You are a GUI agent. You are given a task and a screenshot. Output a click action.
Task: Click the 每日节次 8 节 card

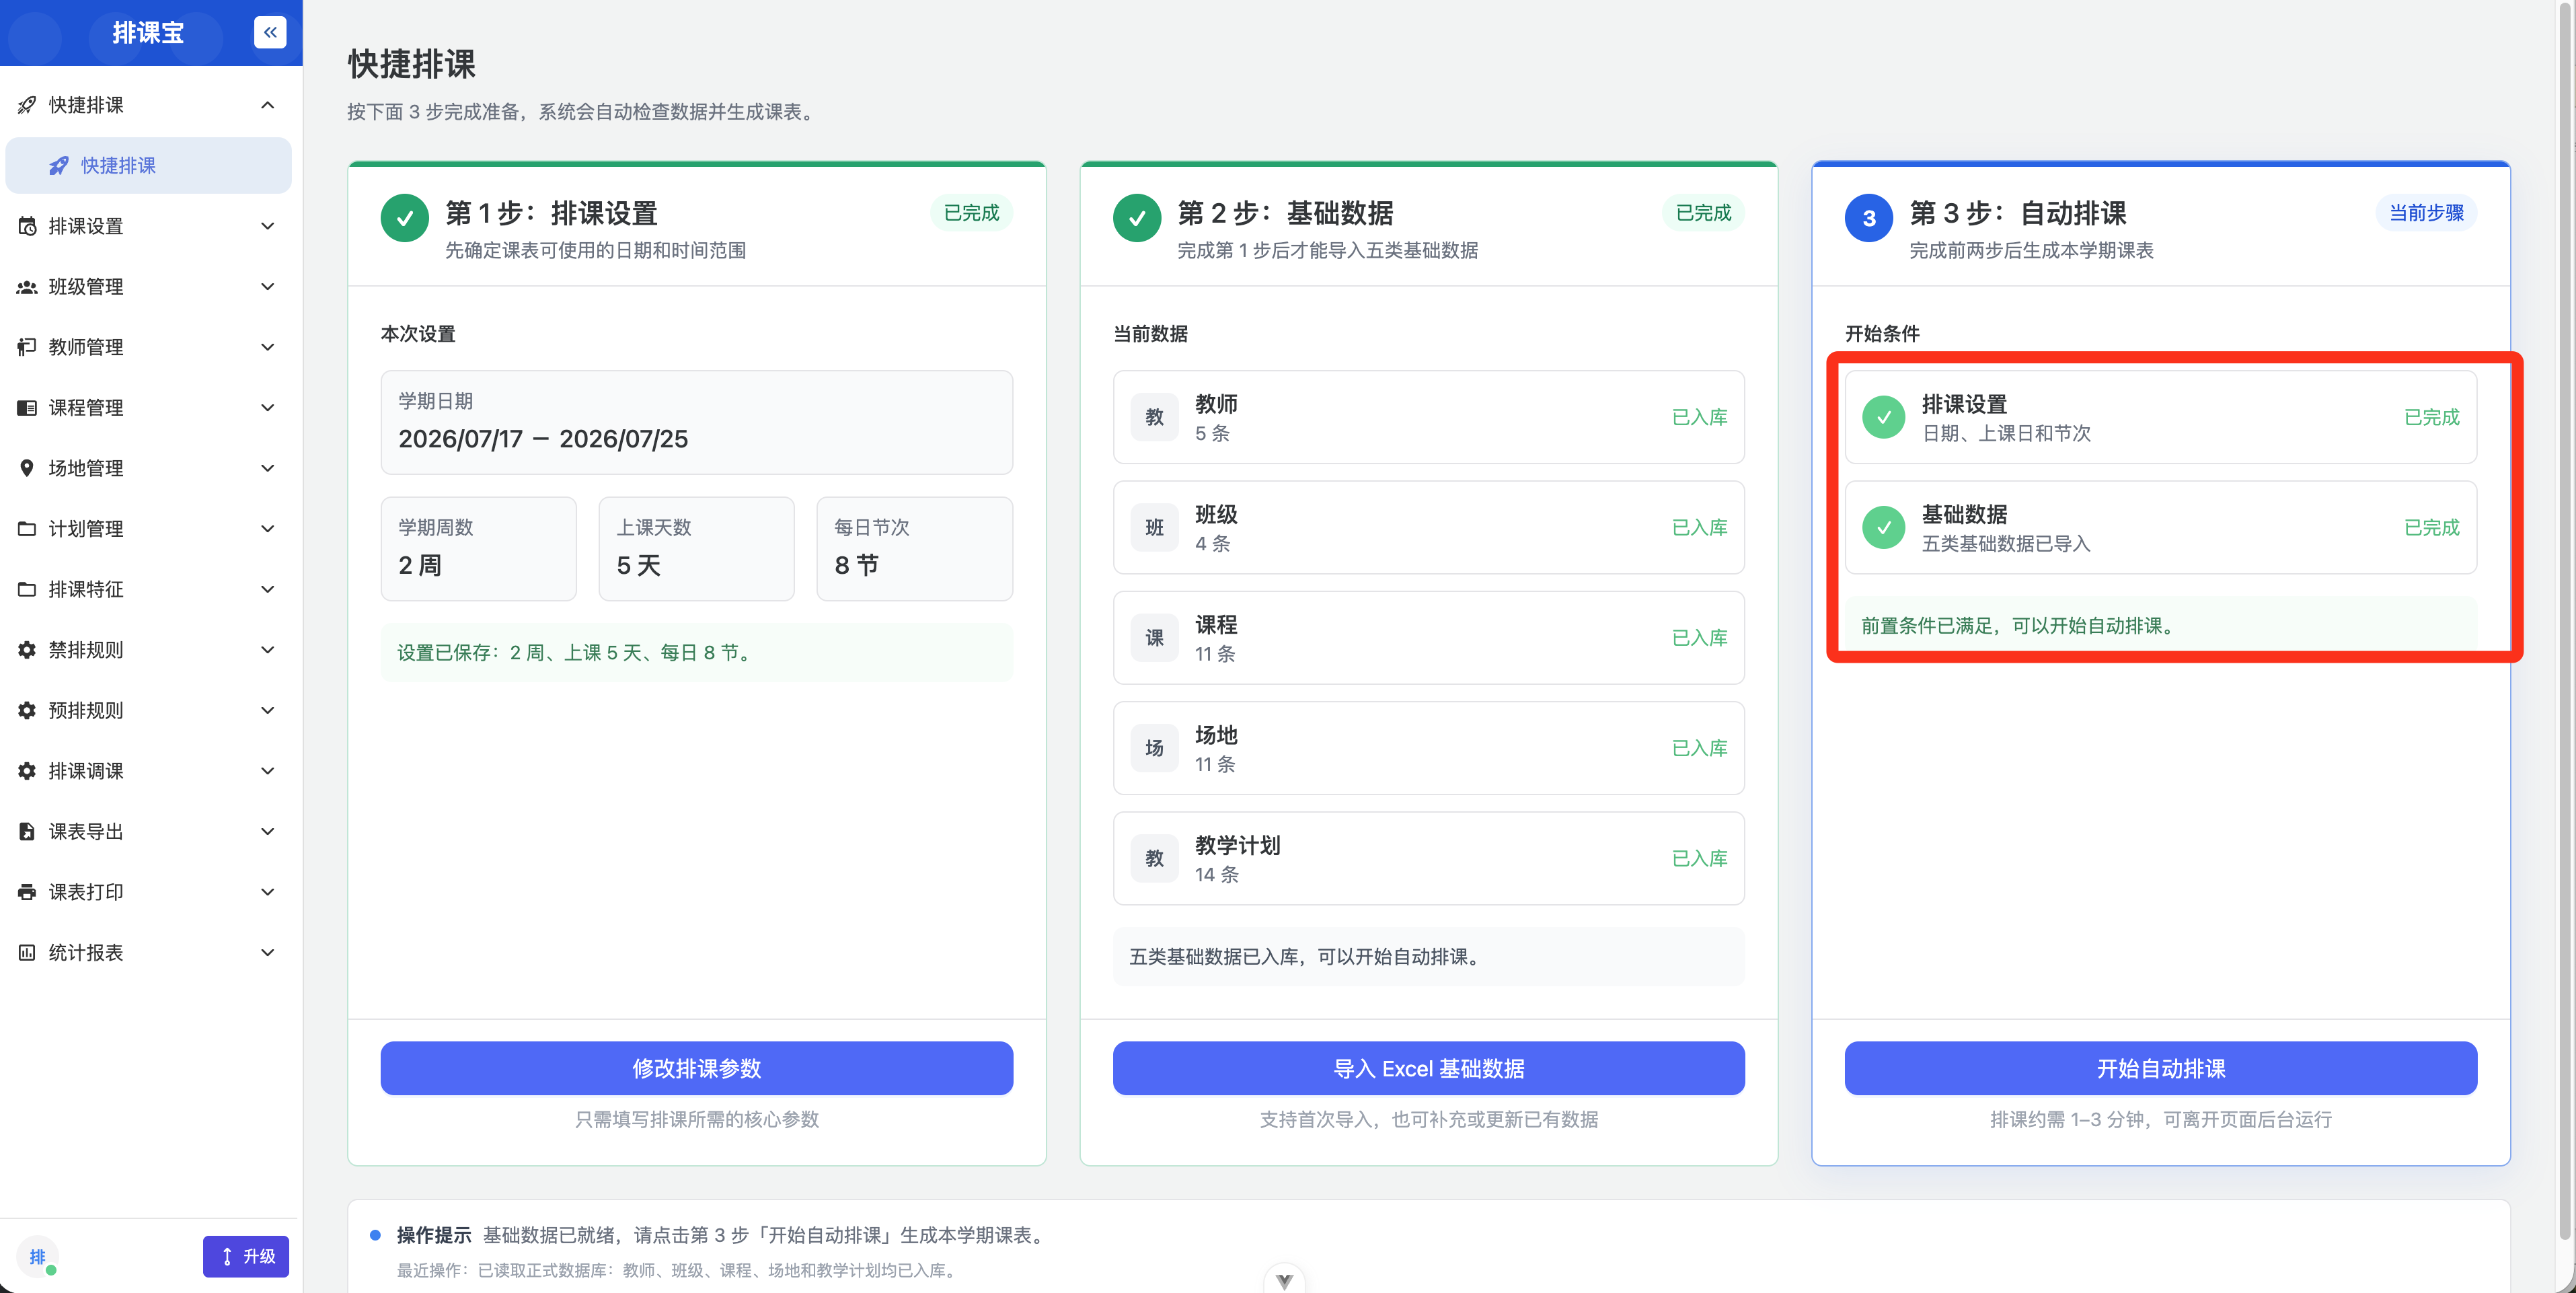915,549
